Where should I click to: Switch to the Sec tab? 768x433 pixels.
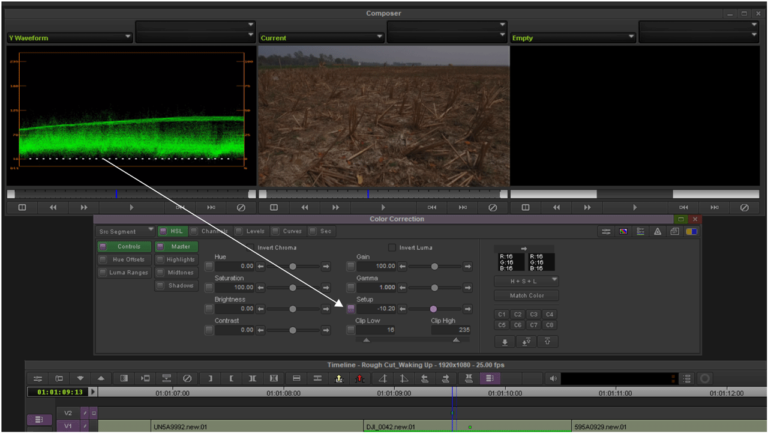pyautogui.click(x=322, y=231)
